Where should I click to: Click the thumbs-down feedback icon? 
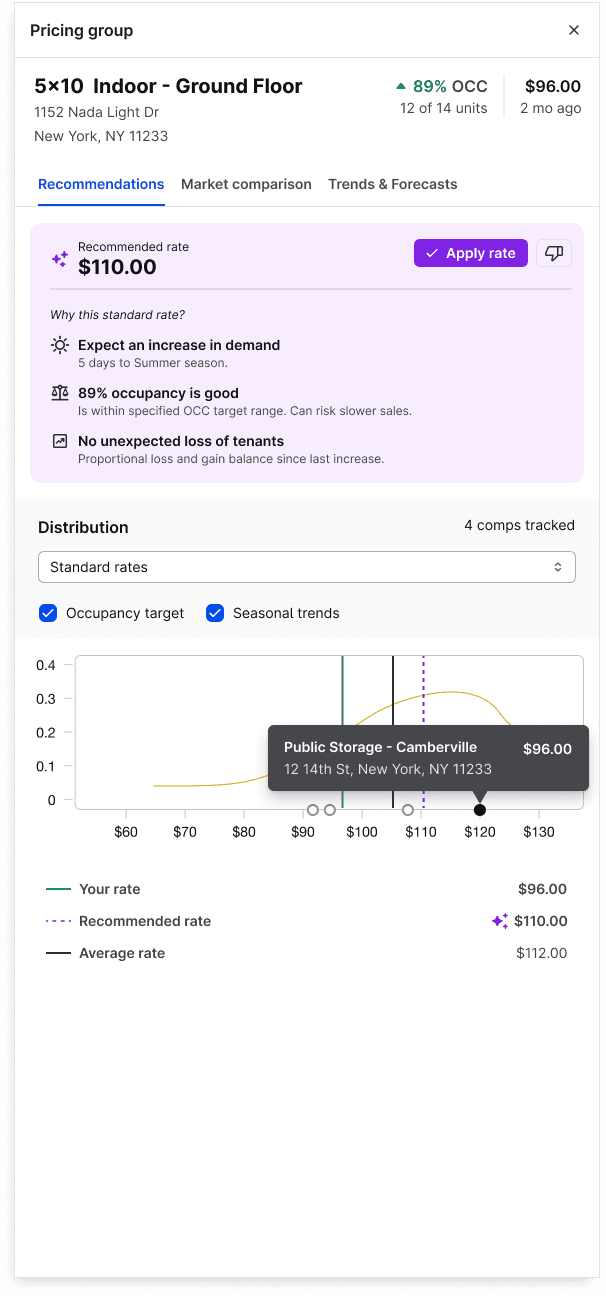[x=554, y=254]
